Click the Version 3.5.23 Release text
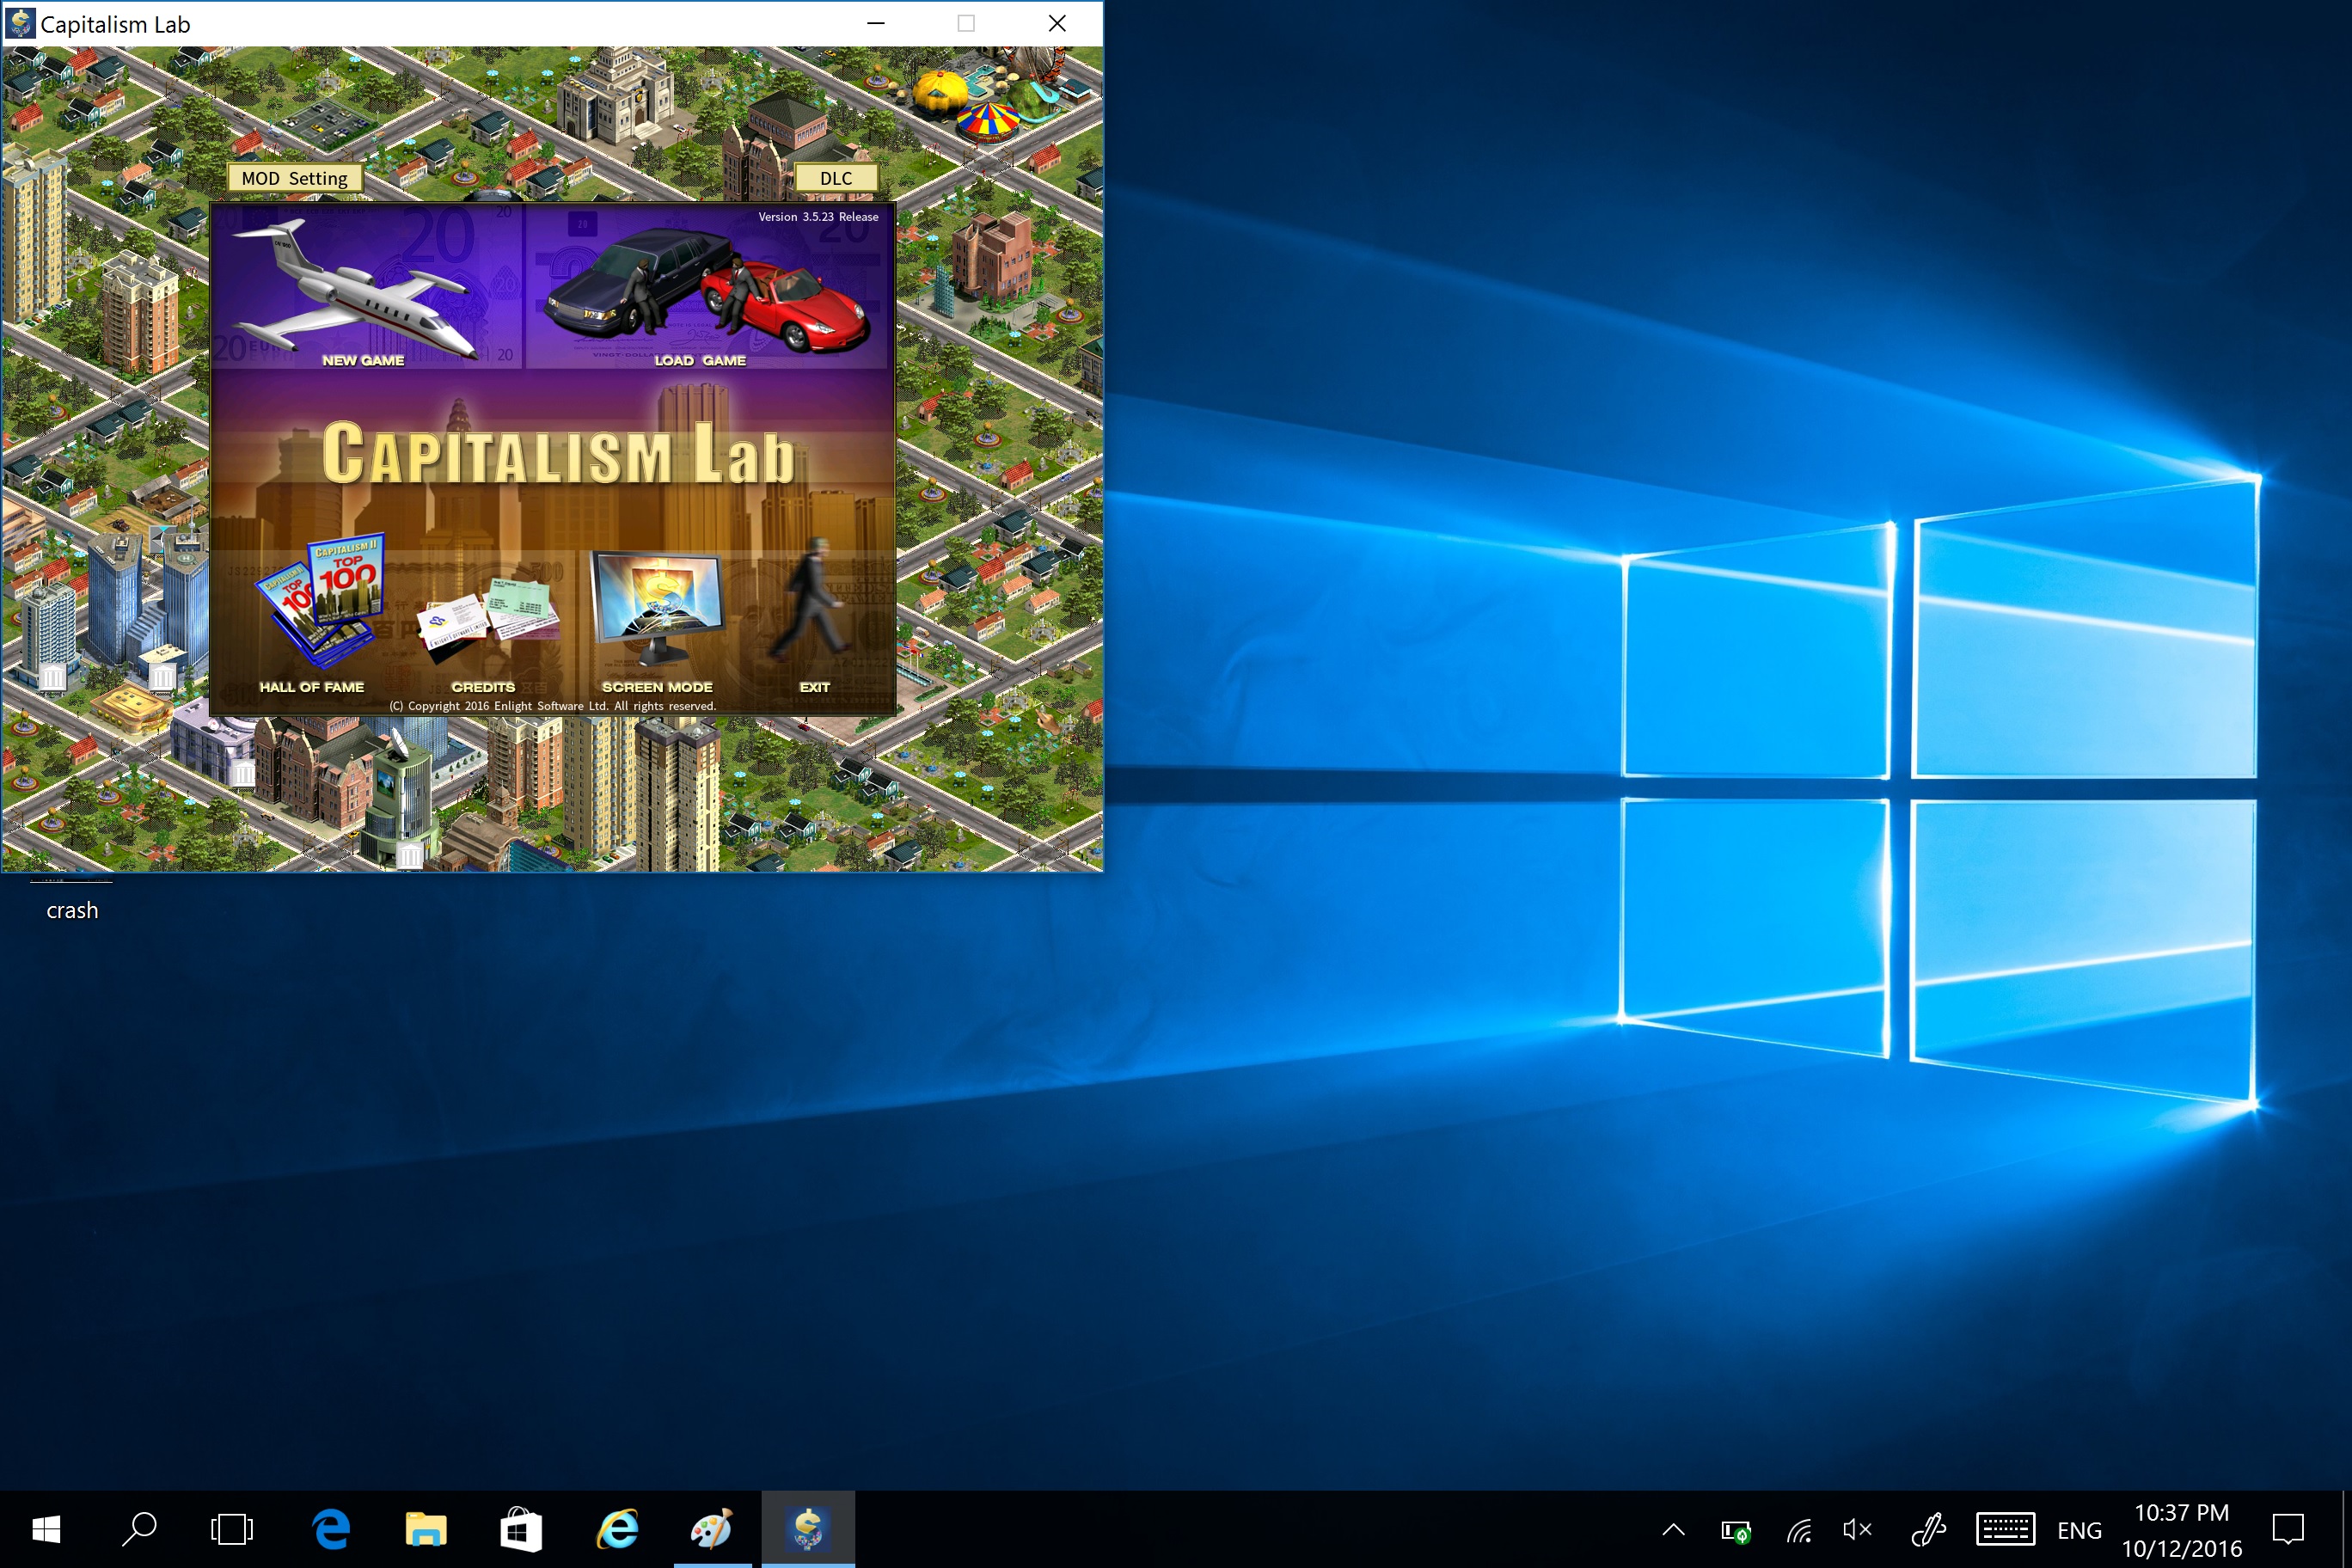The height and width of the screenshot is (1568, 2352). coord(818,216)
